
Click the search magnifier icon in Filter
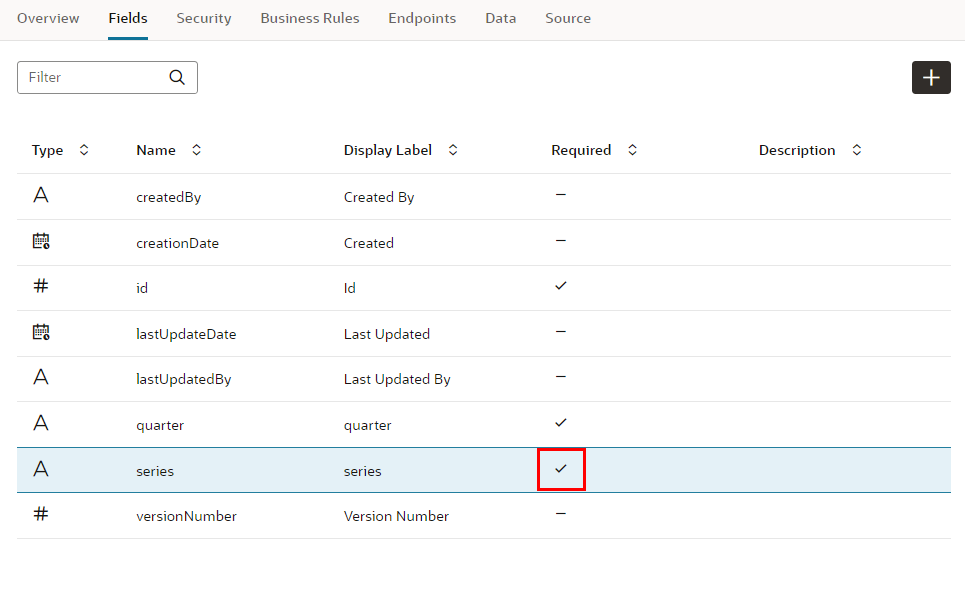pyautogui.click(x=177, y=77)
